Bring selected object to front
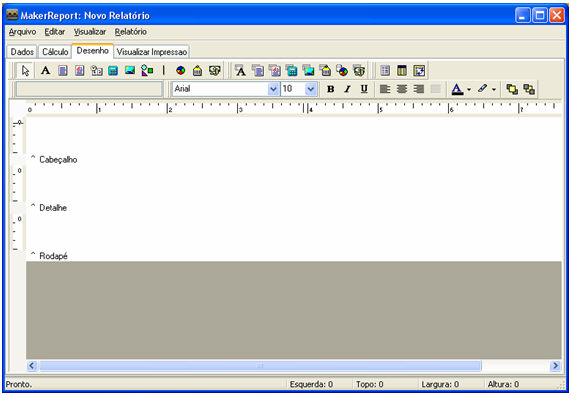572x396 pixels. click(x=512, y=89)
